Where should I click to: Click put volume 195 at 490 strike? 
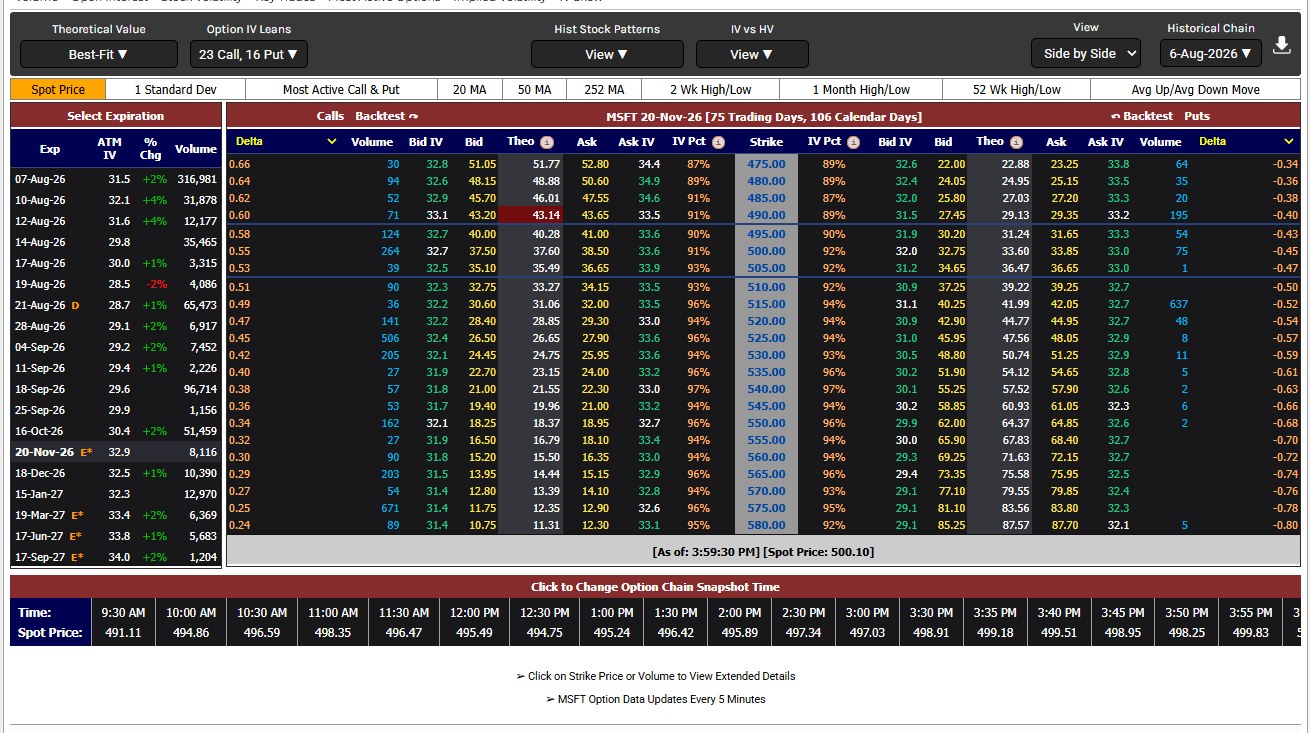click(1178, 215)
